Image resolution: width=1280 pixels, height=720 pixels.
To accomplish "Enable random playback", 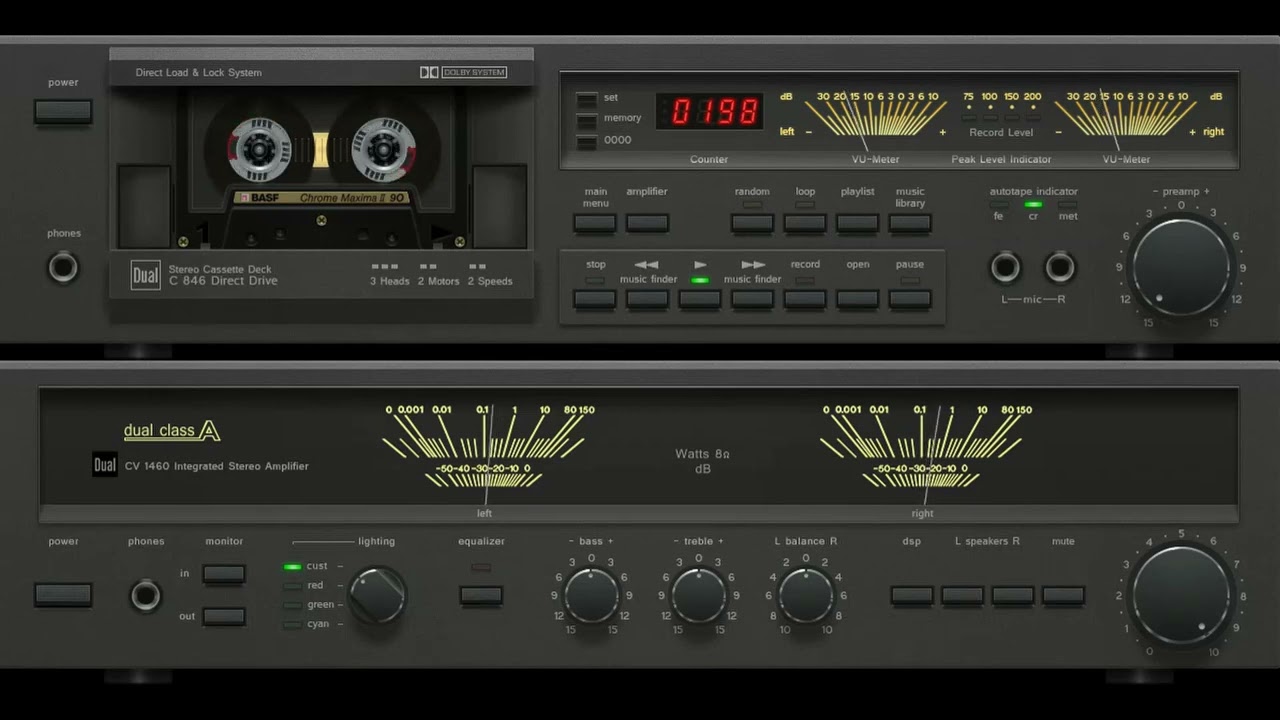I will 752,223.
